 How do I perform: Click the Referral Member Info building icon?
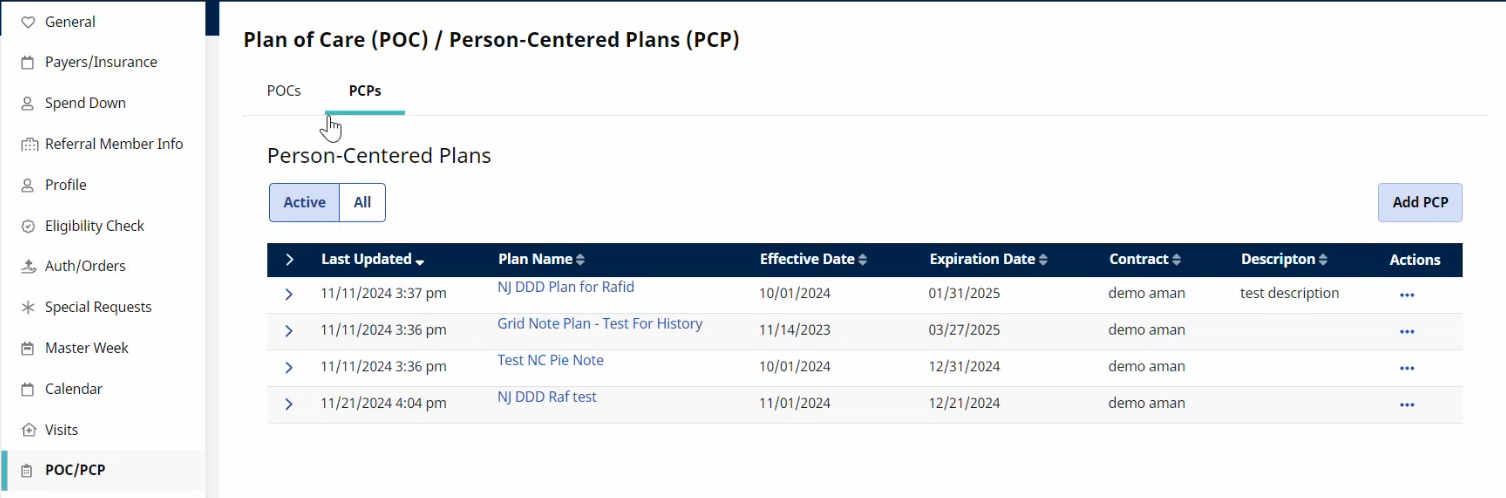point(28,145)
